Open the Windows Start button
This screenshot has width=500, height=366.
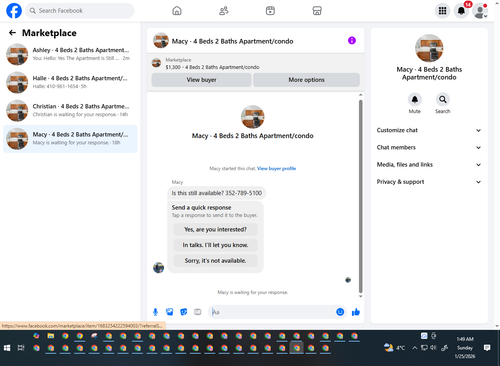7,348
